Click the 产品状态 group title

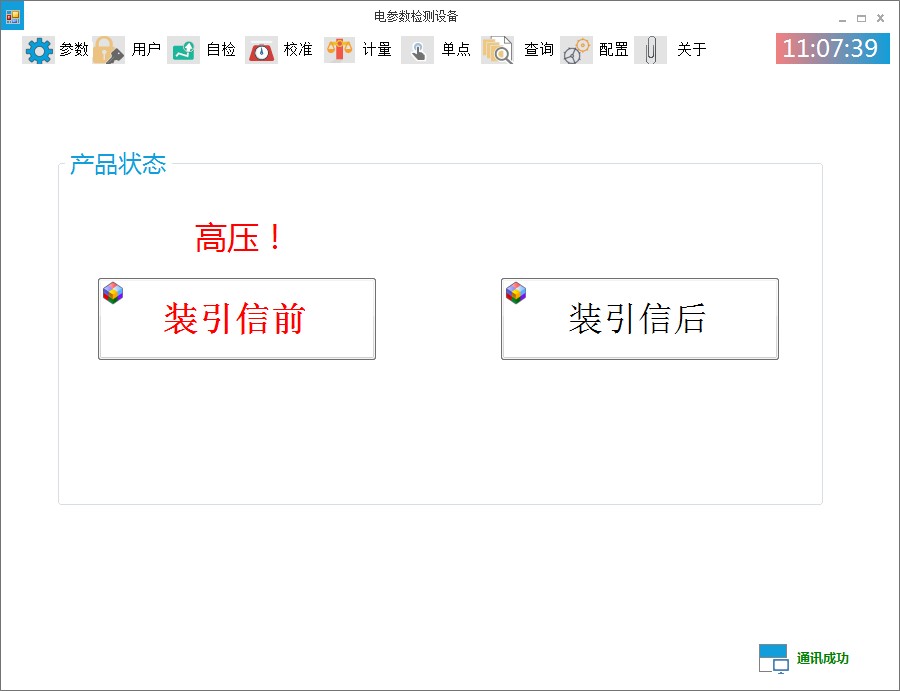(118, 165)
